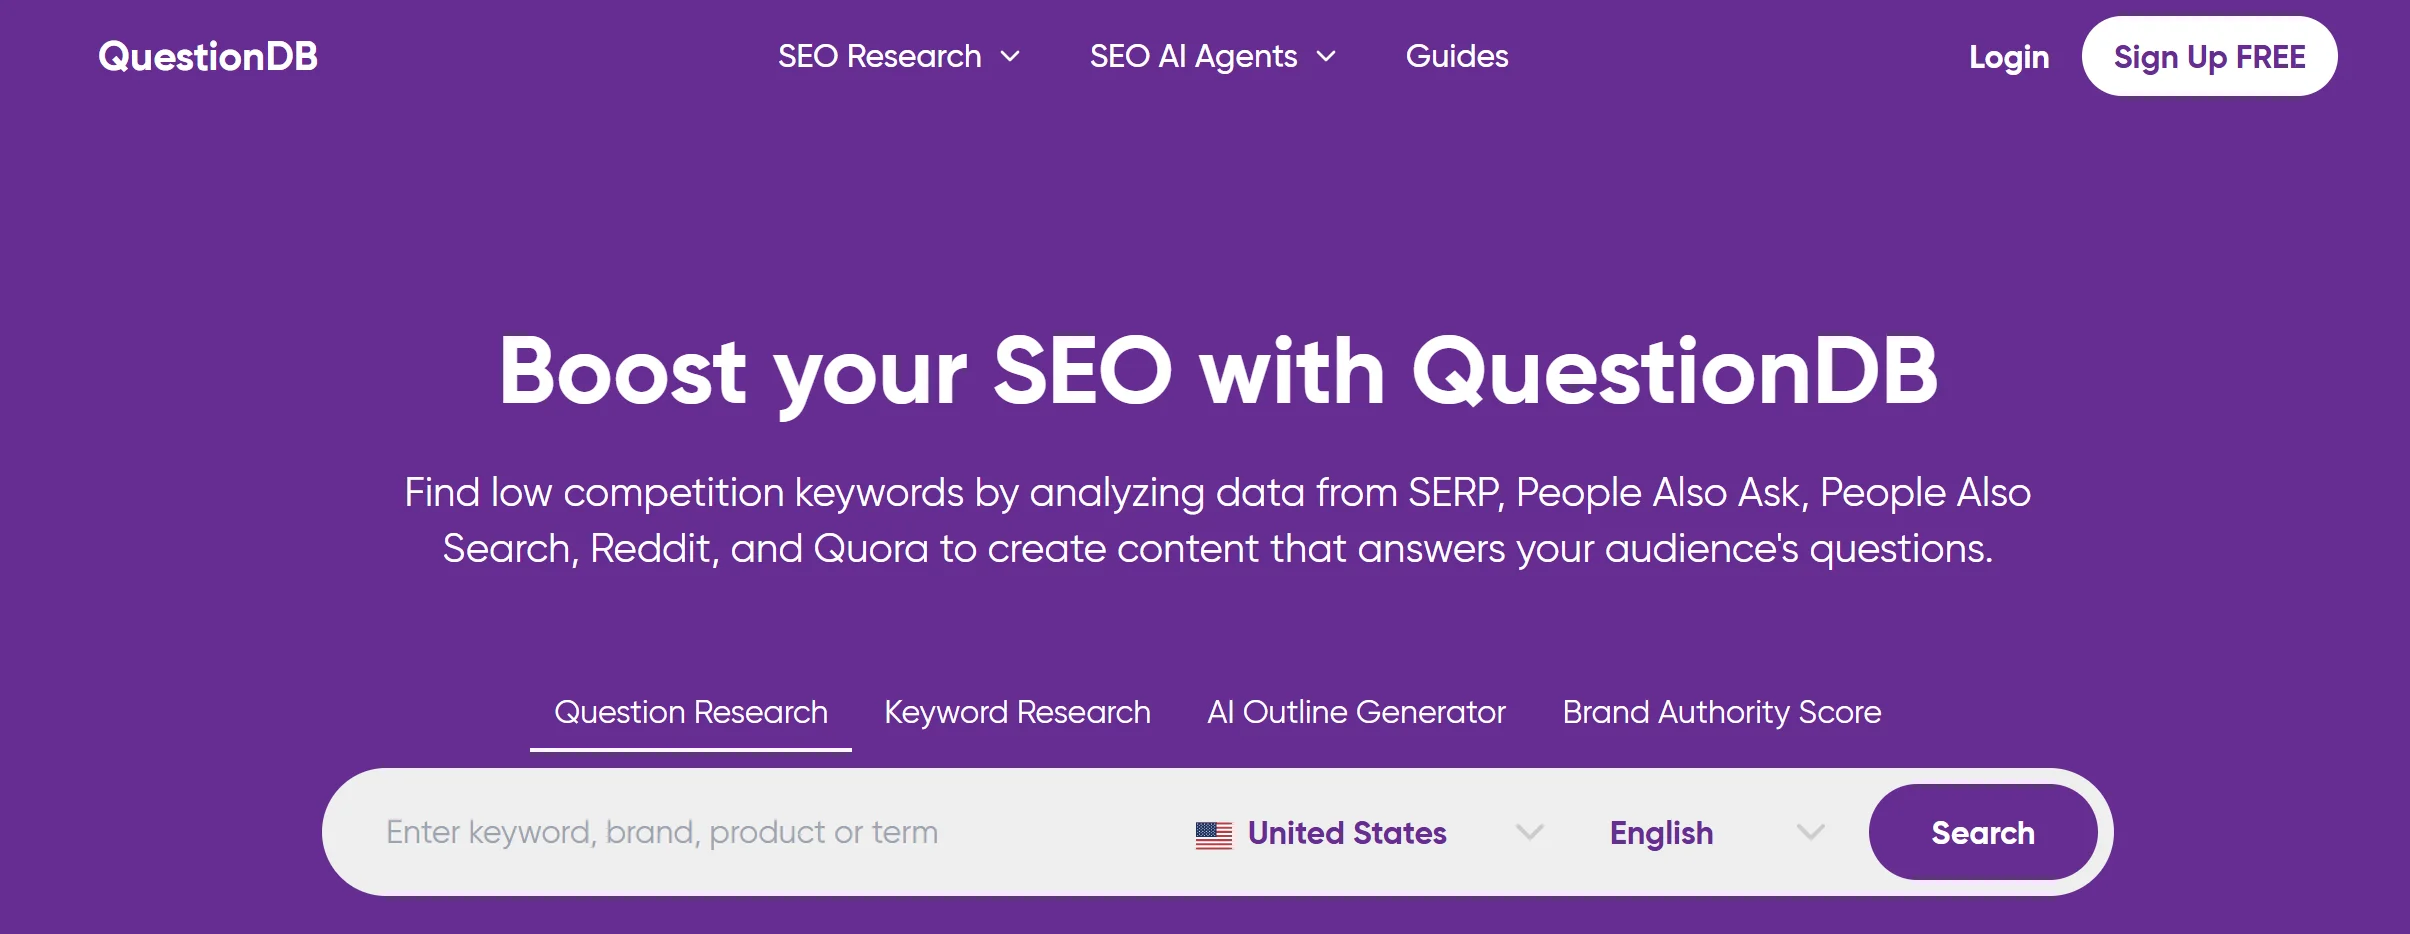Click the Login link
The width and height of the screenshot is (2410, 934).
pyautogui.click(x=2009, y=57)
